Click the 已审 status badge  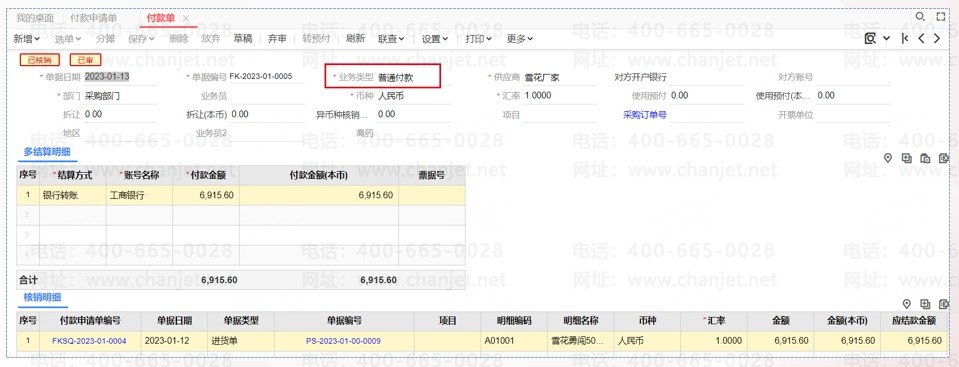(x=85, y=59)
